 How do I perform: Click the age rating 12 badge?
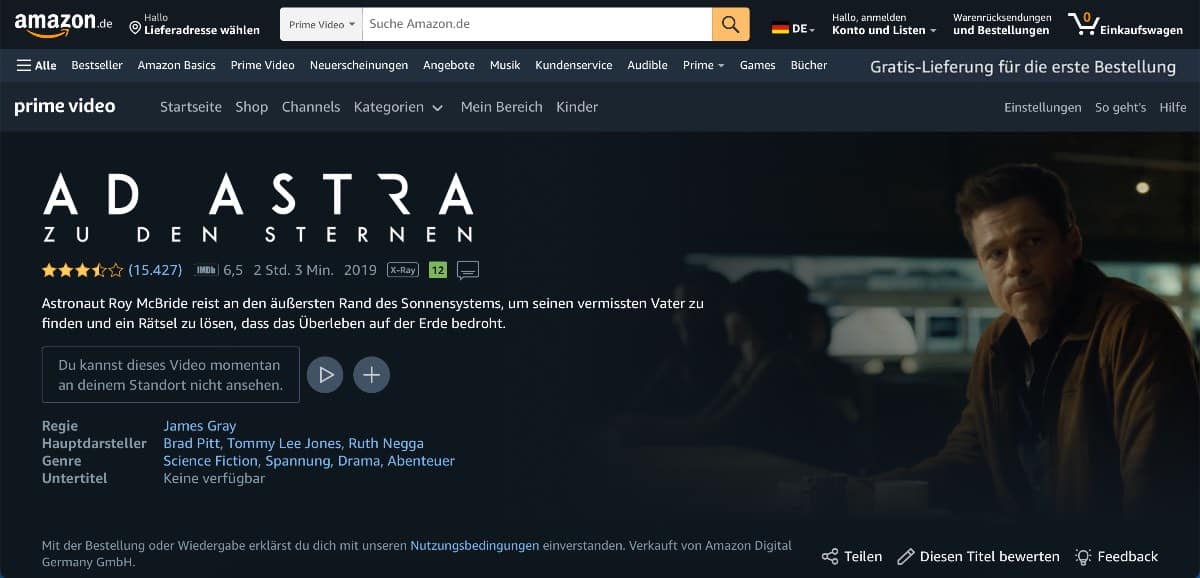437,270
